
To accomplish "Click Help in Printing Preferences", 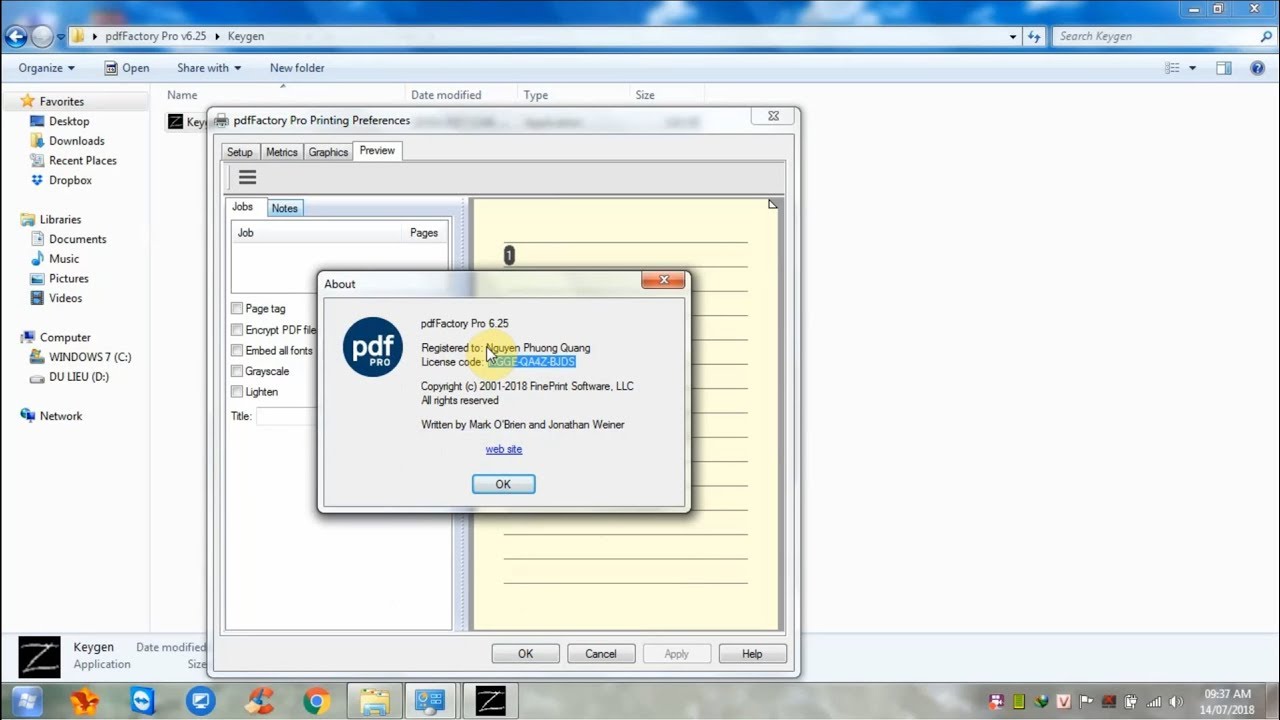I will 752,654.
